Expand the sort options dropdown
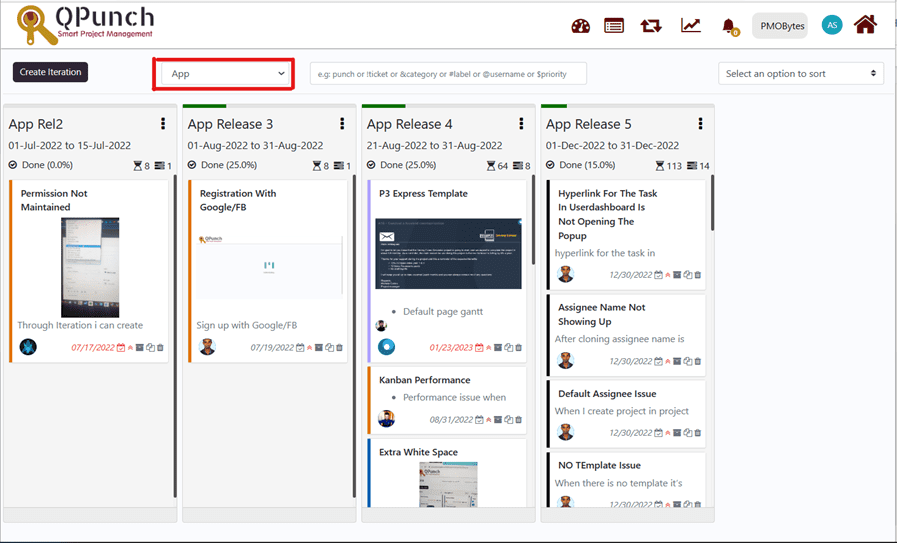Viewport: 897px width, 543px height. click(x=800, y=74)
